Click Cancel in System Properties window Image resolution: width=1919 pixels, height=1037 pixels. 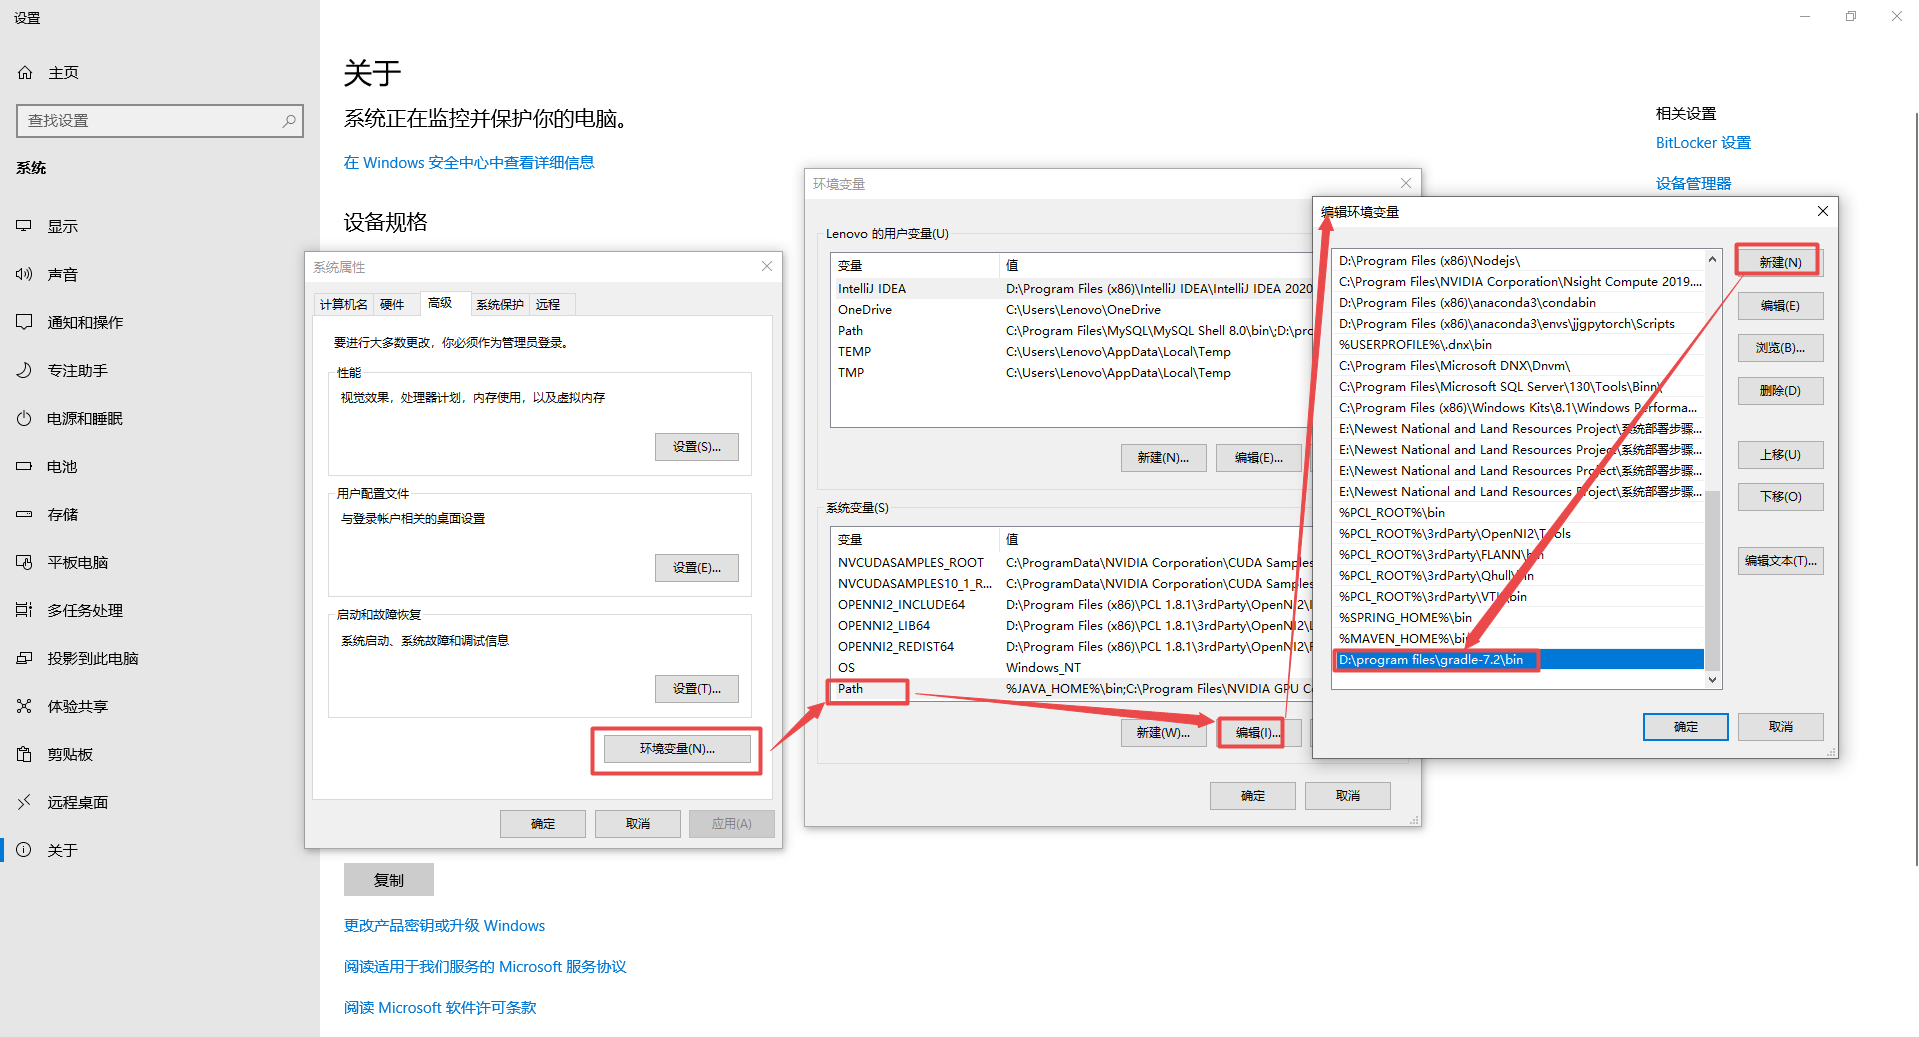click(x=638, y=824)
